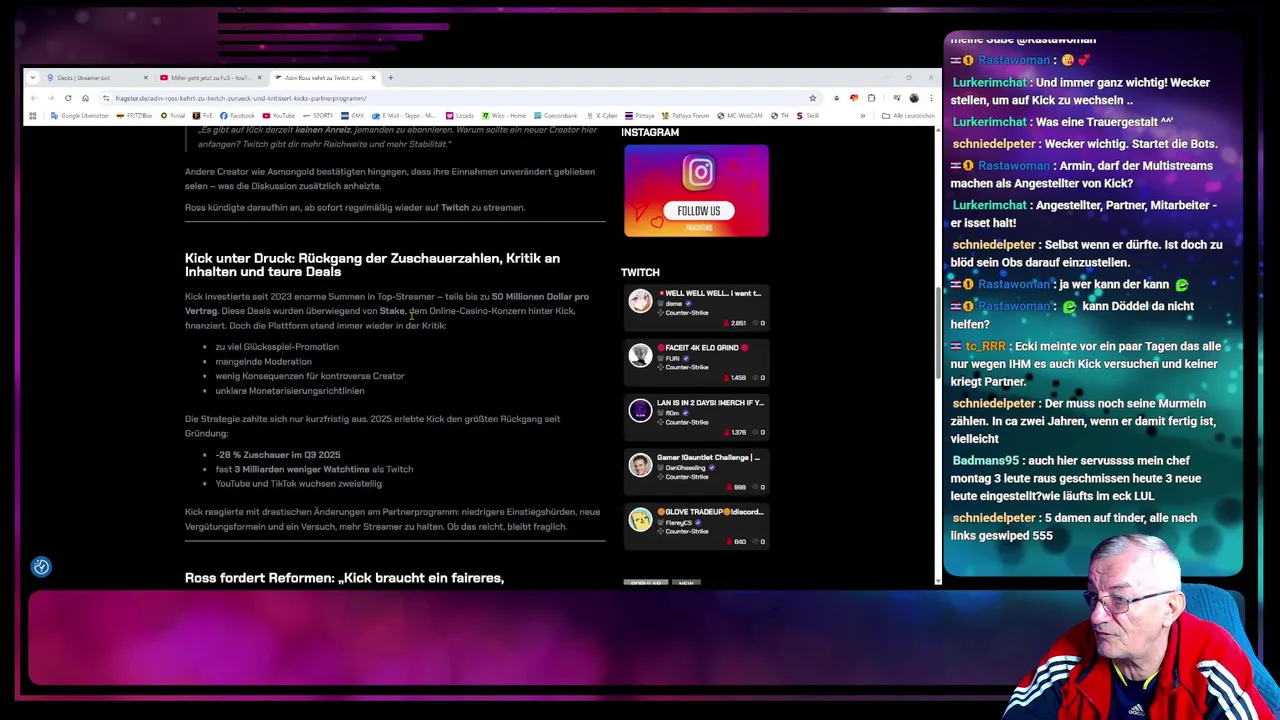Open the Chrome profile avatar
Screen dimensions: 1280x720
[913, 98]
